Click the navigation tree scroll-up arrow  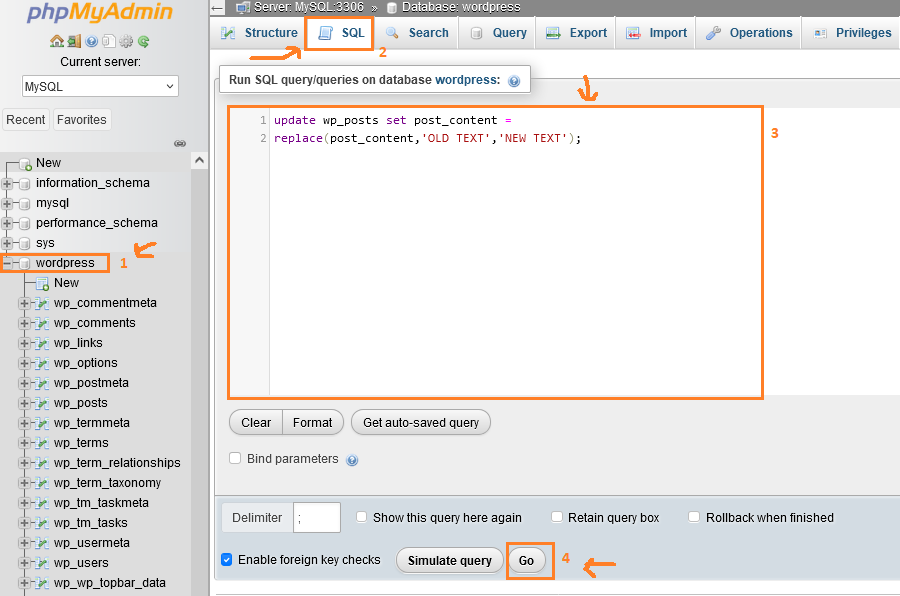(199, 160)
